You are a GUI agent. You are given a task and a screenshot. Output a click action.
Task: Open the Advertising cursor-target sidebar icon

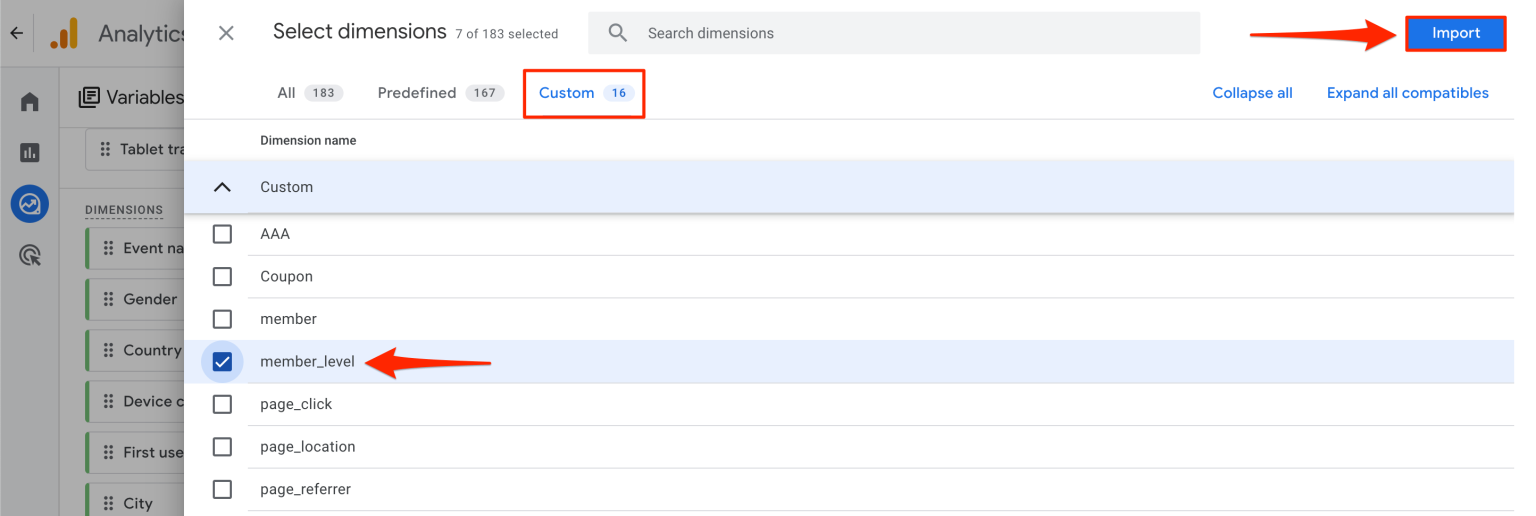coord(29,255)
